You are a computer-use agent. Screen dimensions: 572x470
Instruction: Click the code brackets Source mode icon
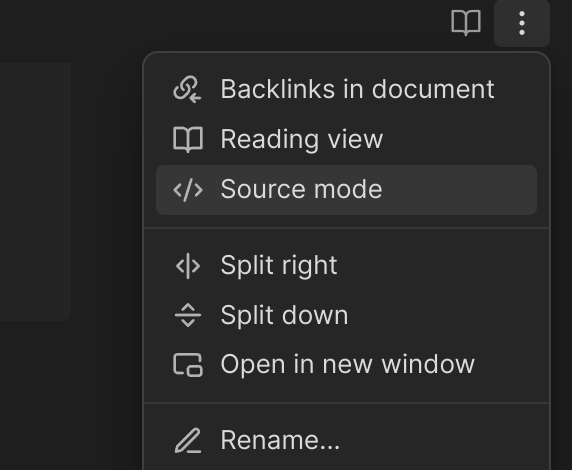click(188, 190)
